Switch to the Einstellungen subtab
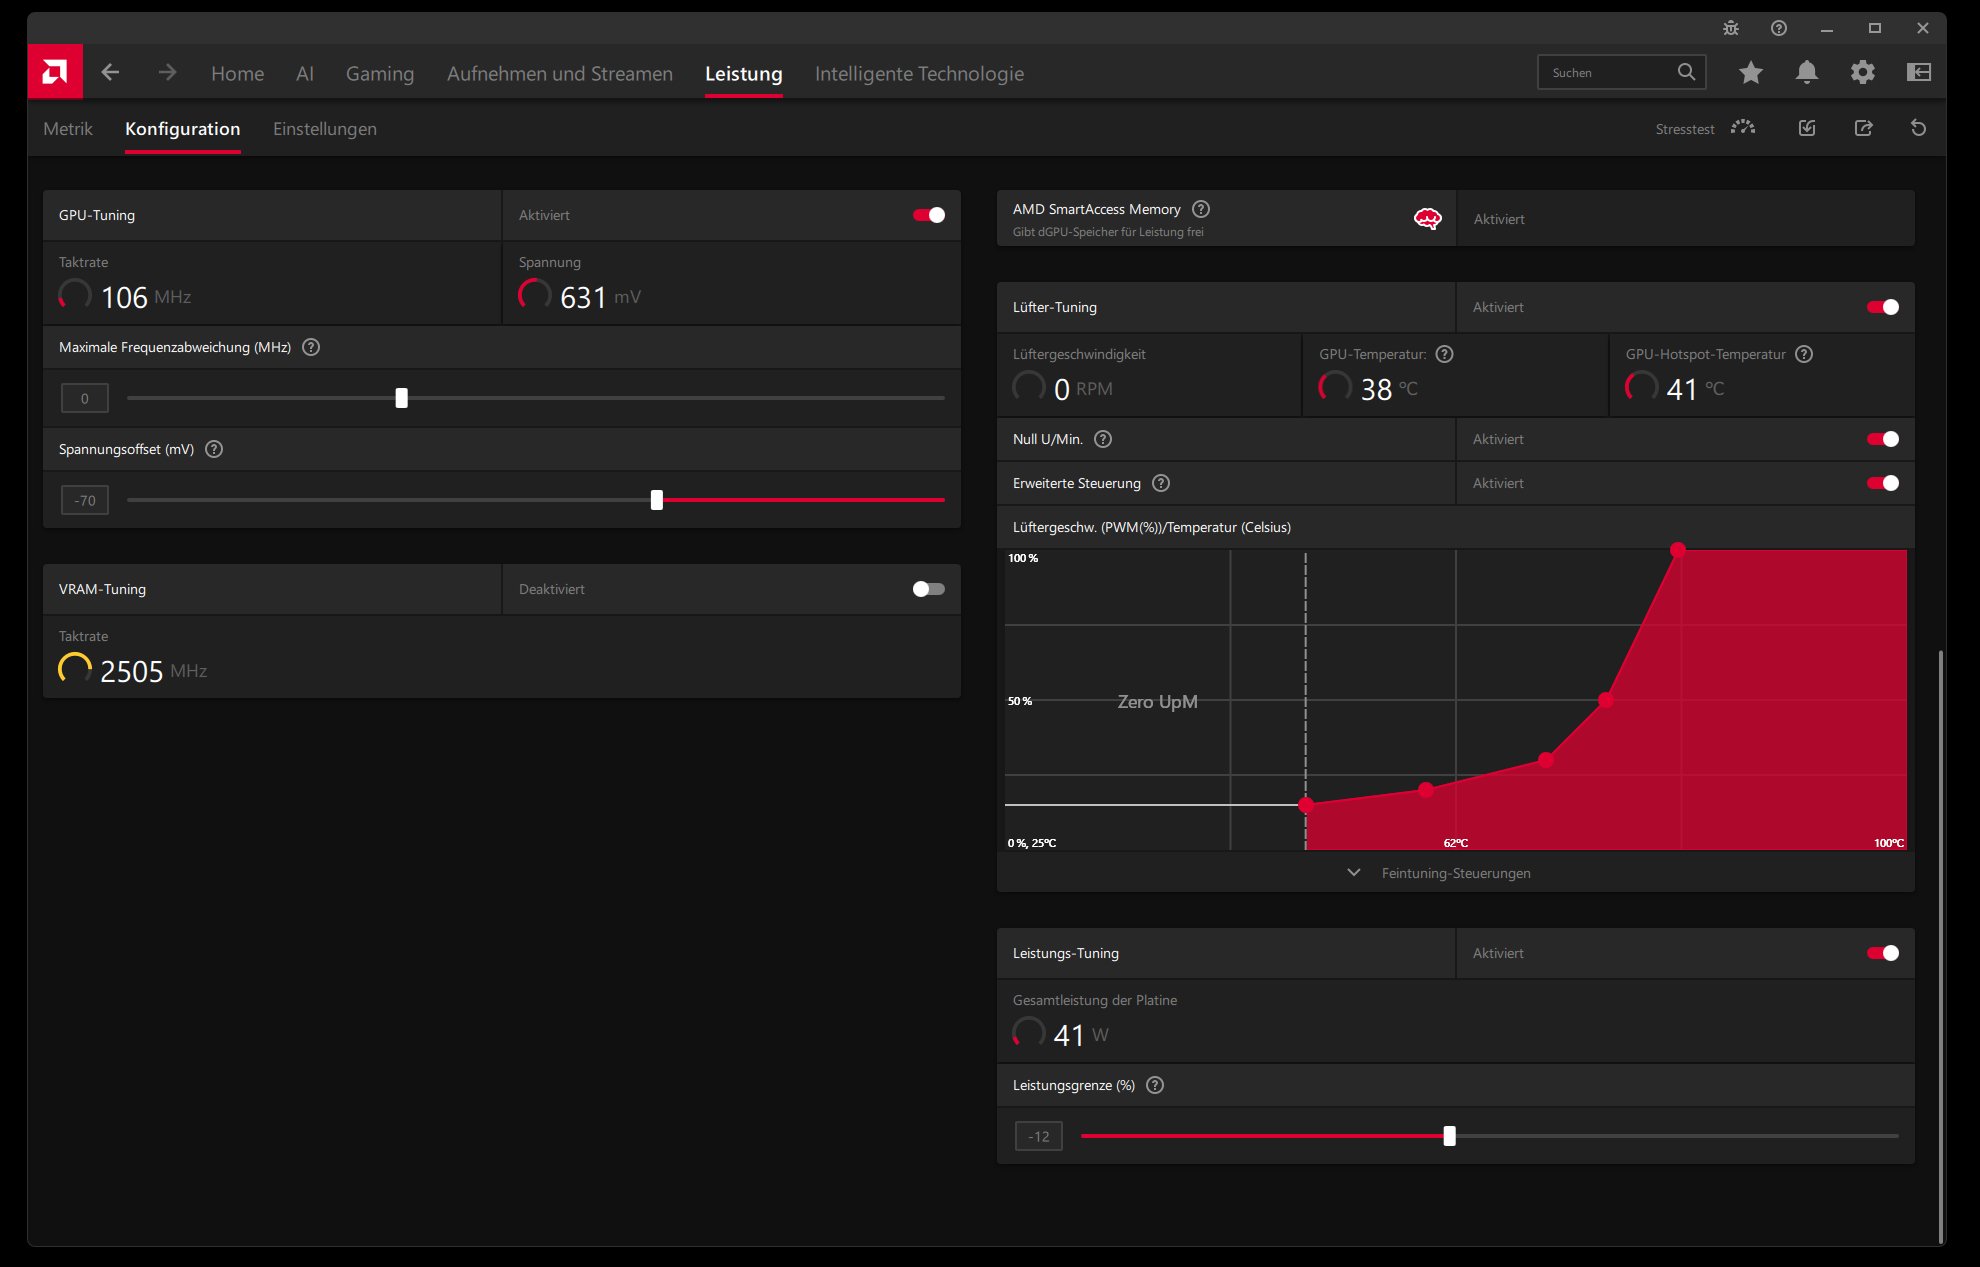 coord(325,129)
